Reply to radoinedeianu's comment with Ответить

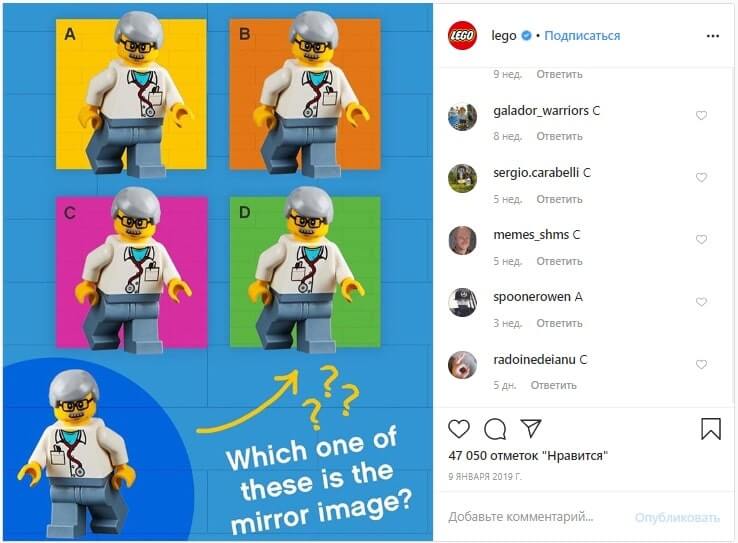(x=554, y=385)
